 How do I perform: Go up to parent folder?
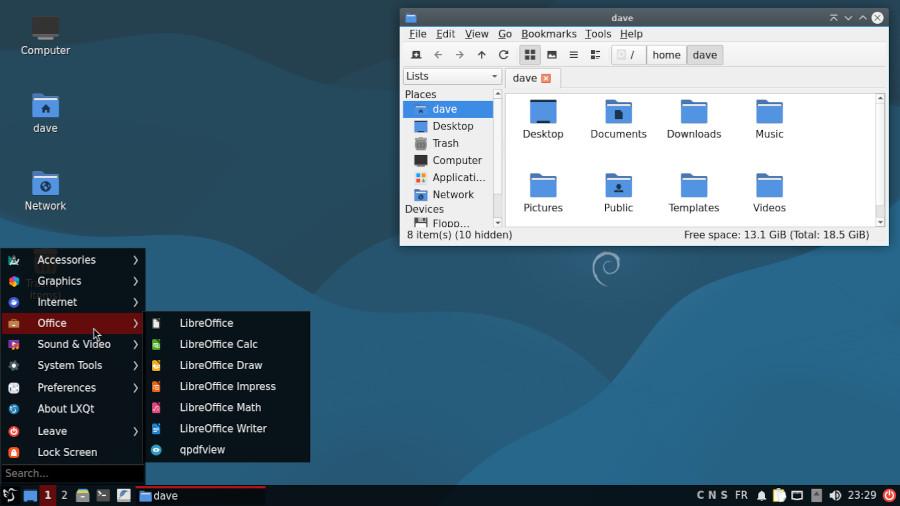pyautogui.click(x=482, y=55)
